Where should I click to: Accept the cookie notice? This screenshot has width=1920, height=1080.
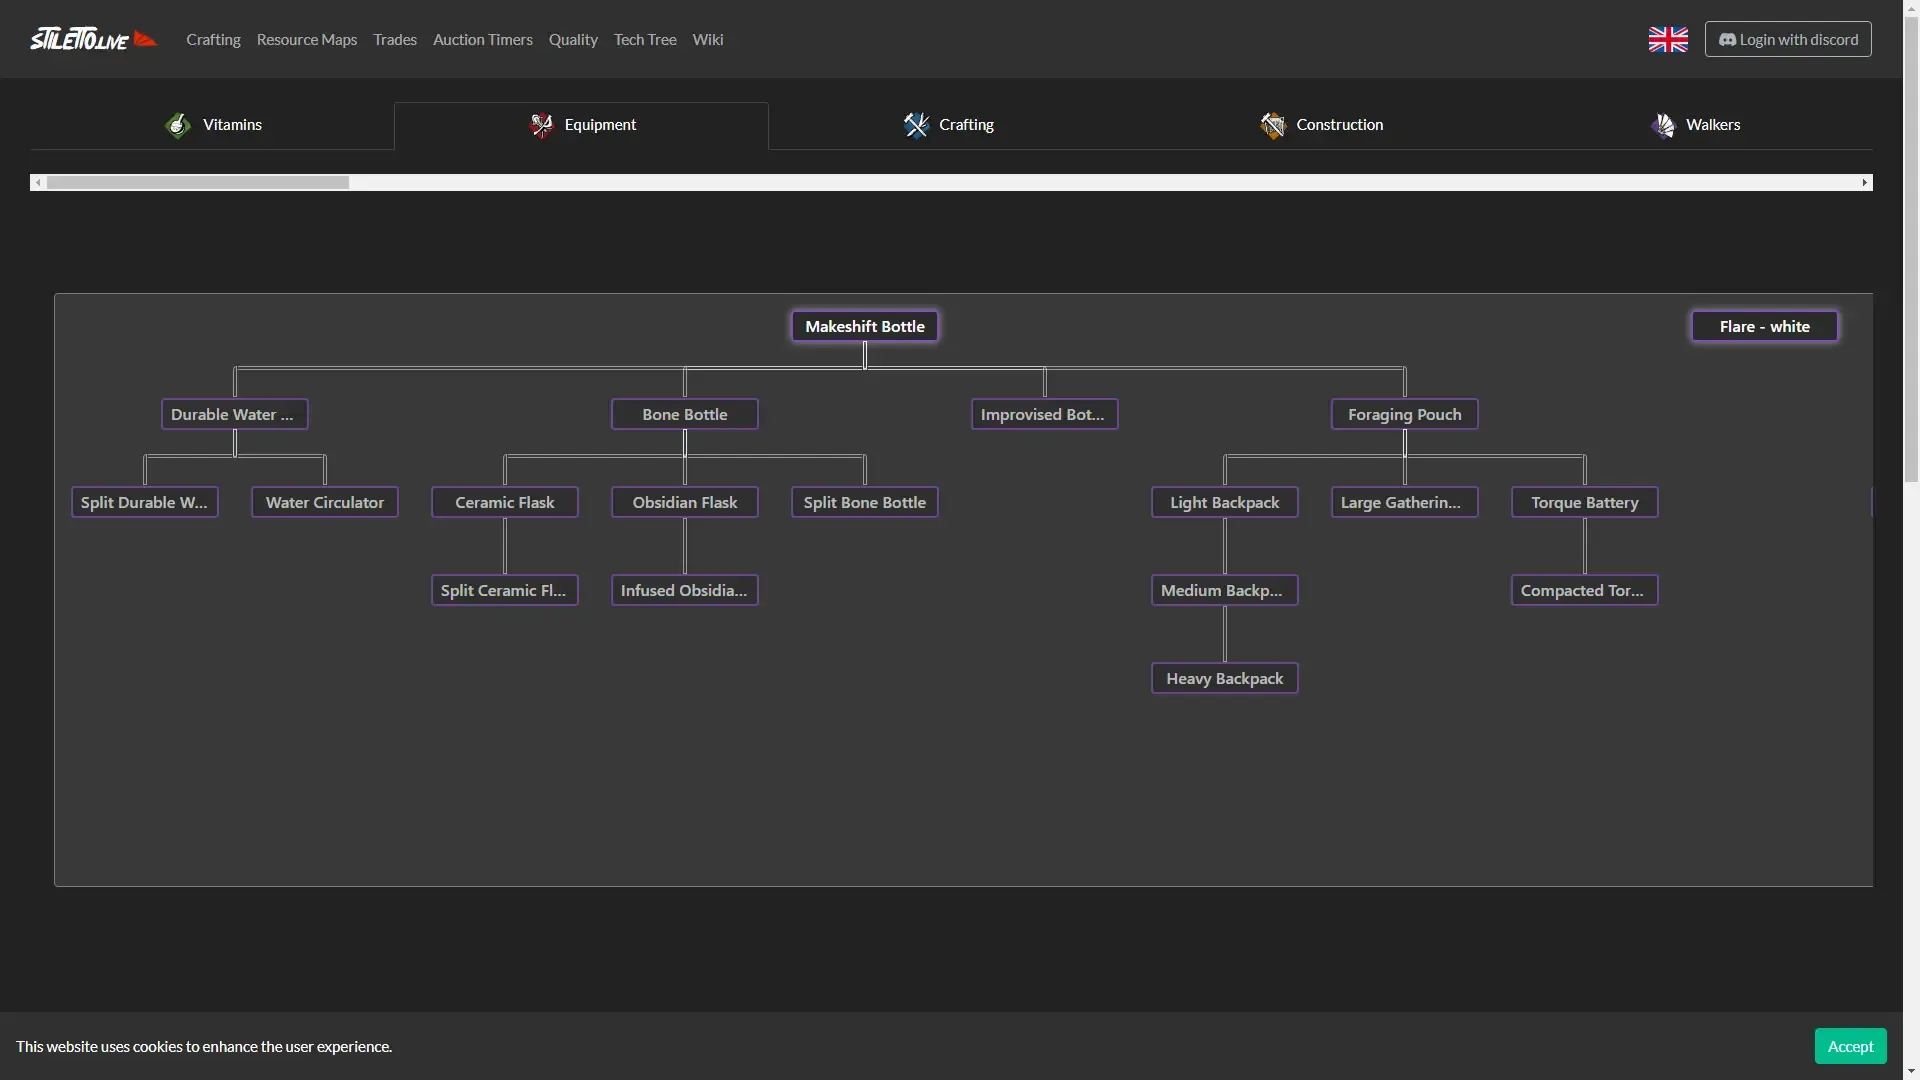pyautogui.click(x=1850, y=1046)
